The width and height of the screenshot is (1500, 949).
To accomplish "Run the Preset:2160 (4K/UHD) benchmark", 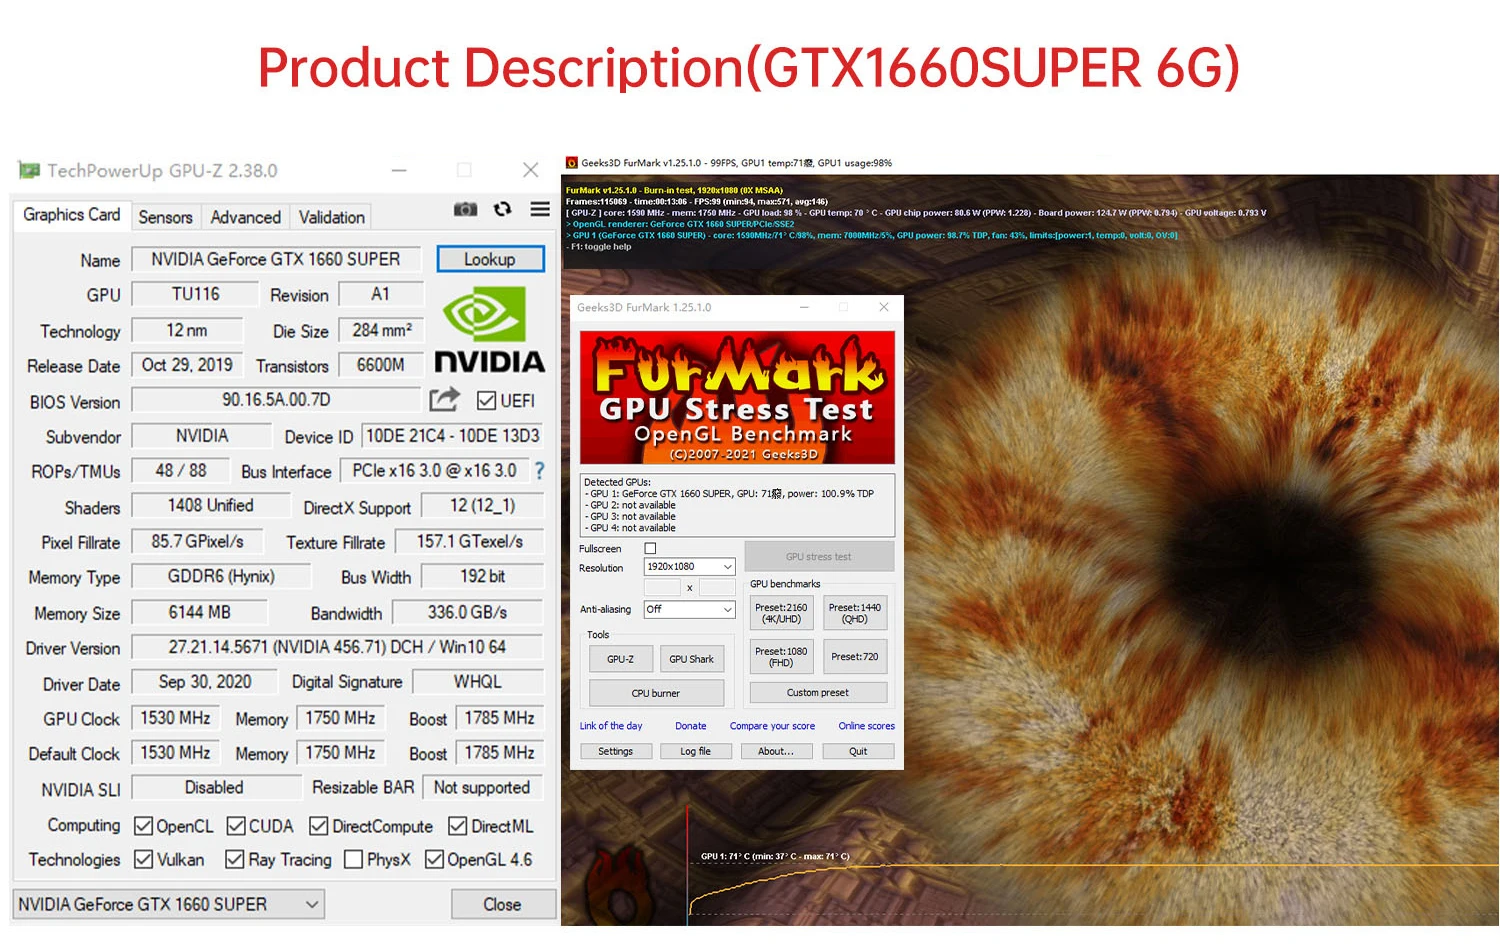I will click(x=781, y=613).
